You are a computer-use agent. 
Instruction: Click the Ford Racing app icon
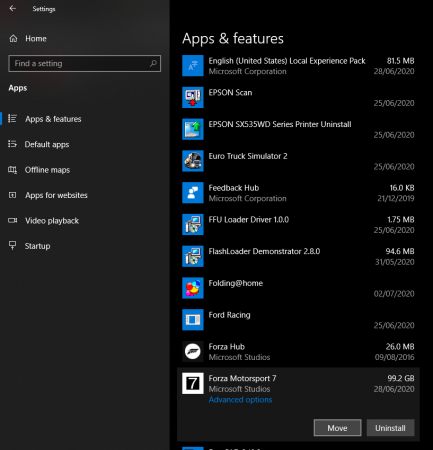[193, 320]
